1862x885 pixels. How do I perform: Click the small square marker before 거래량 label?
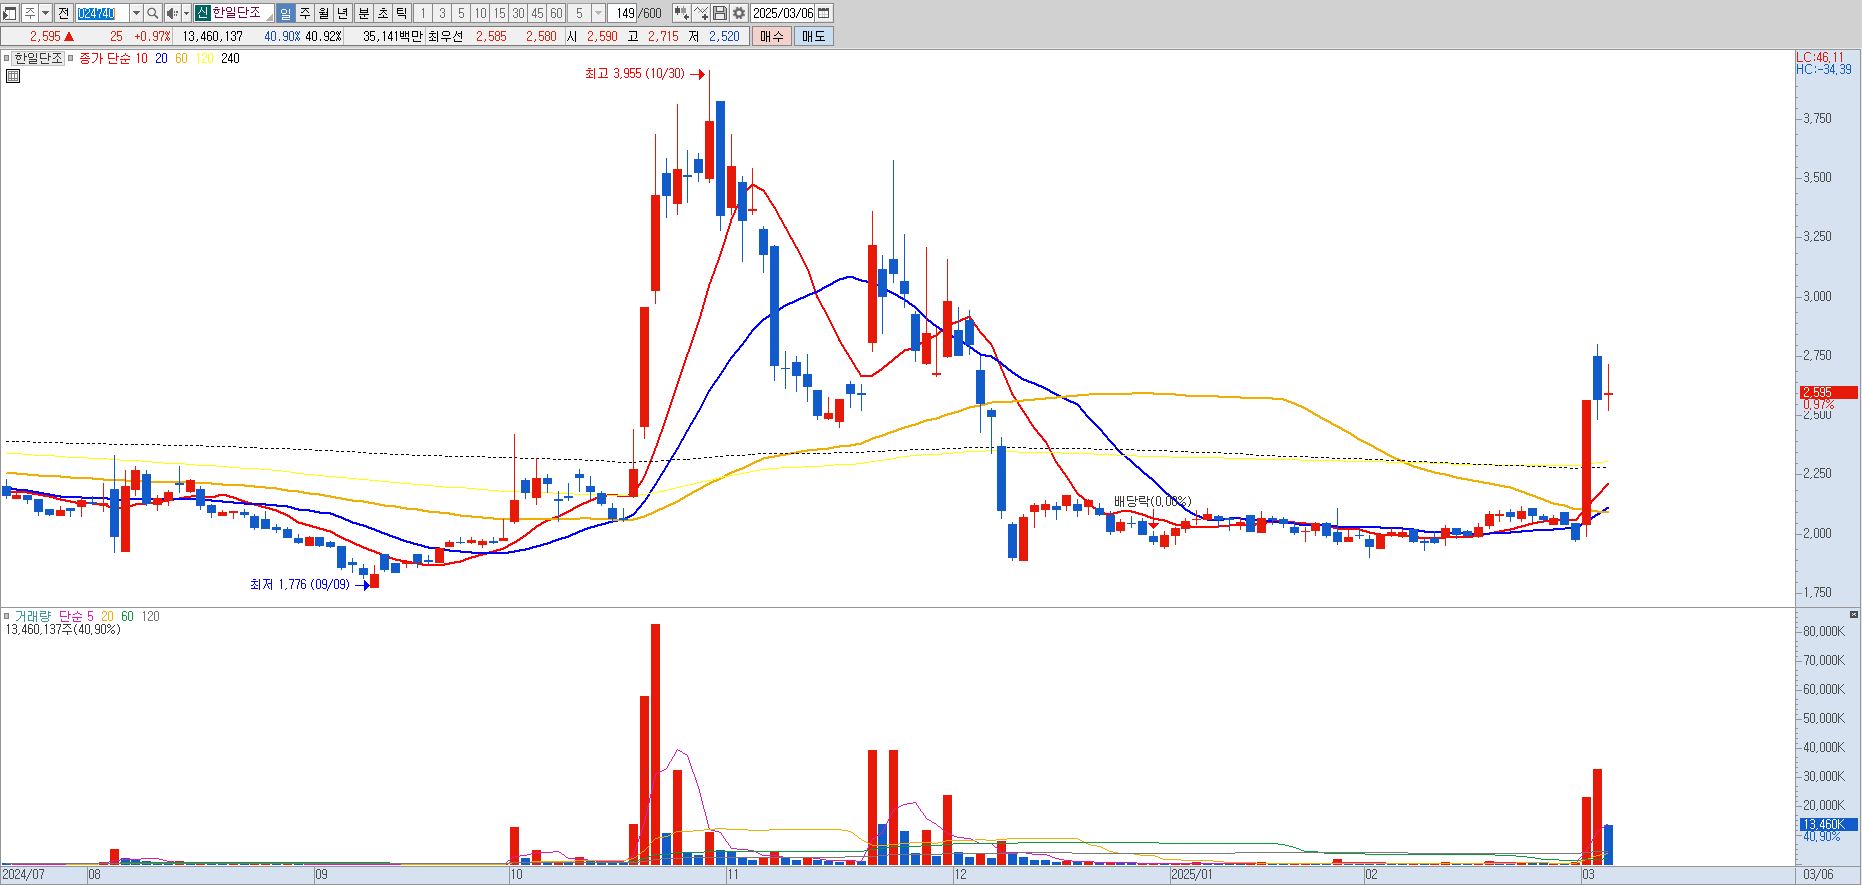click(x=6, y=616)
